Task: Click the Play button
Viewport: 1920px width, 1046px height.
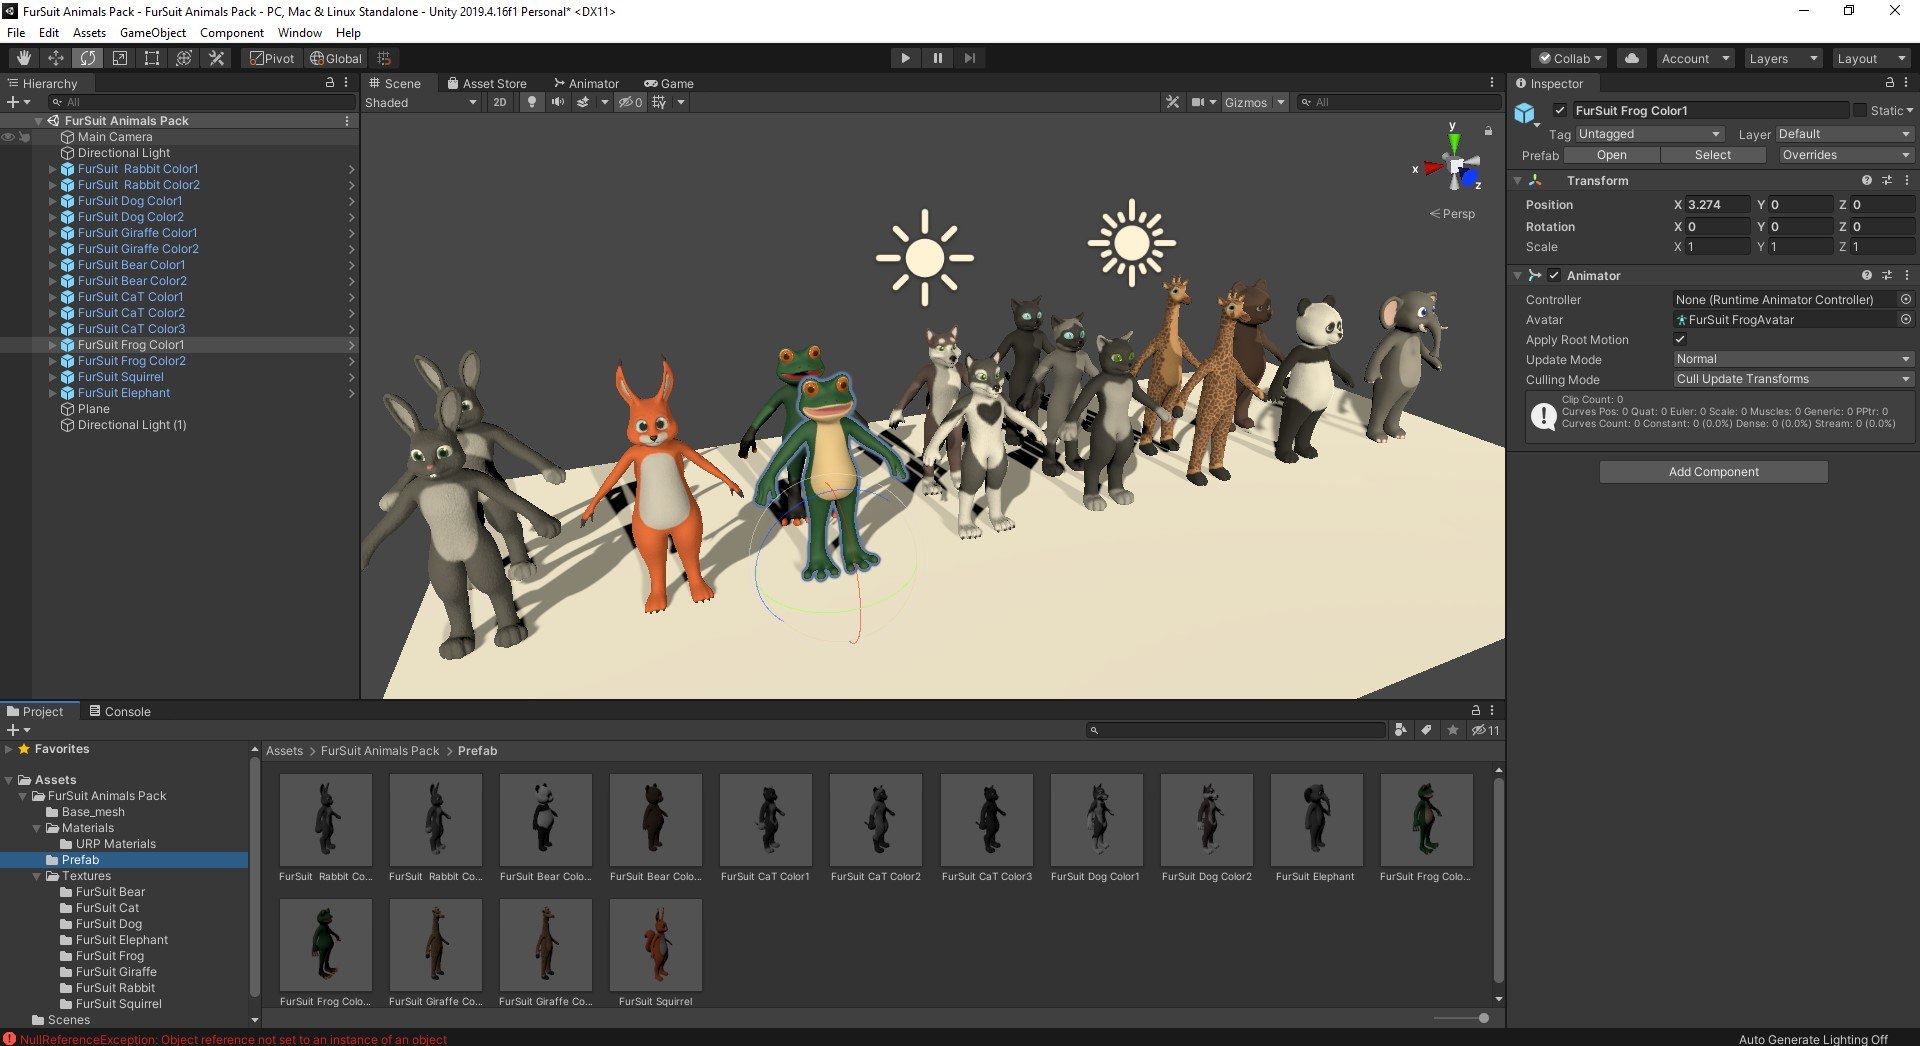Action: pos(905,58)
